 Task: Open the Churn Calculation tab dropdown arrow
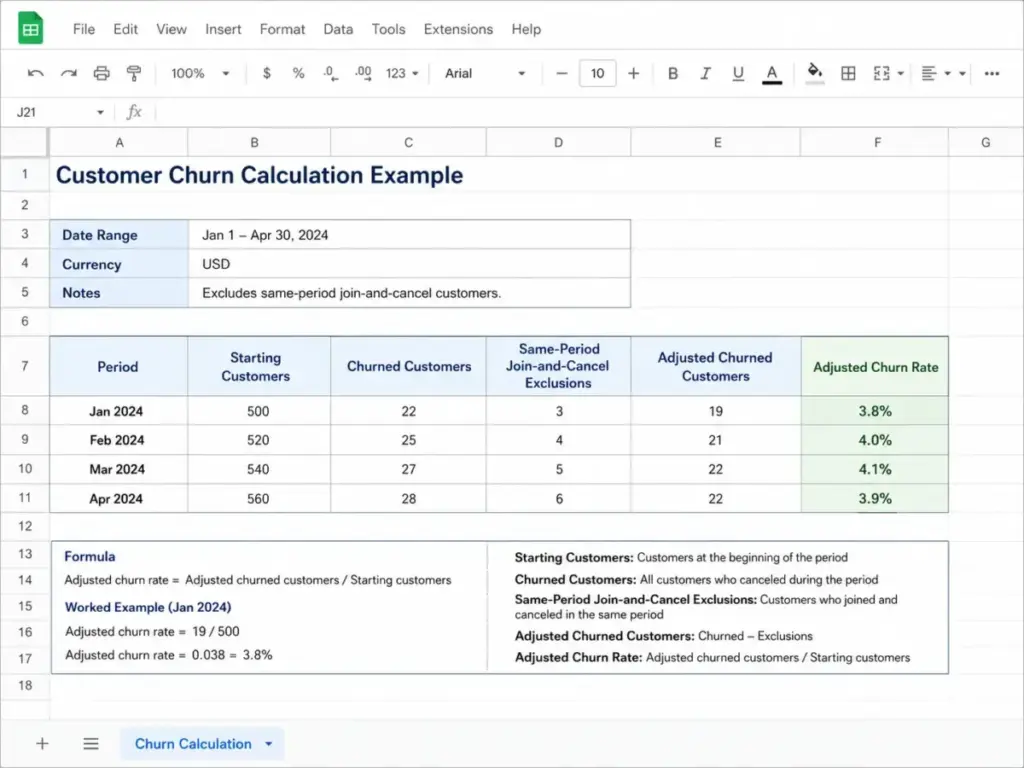(x=268, y=744)
